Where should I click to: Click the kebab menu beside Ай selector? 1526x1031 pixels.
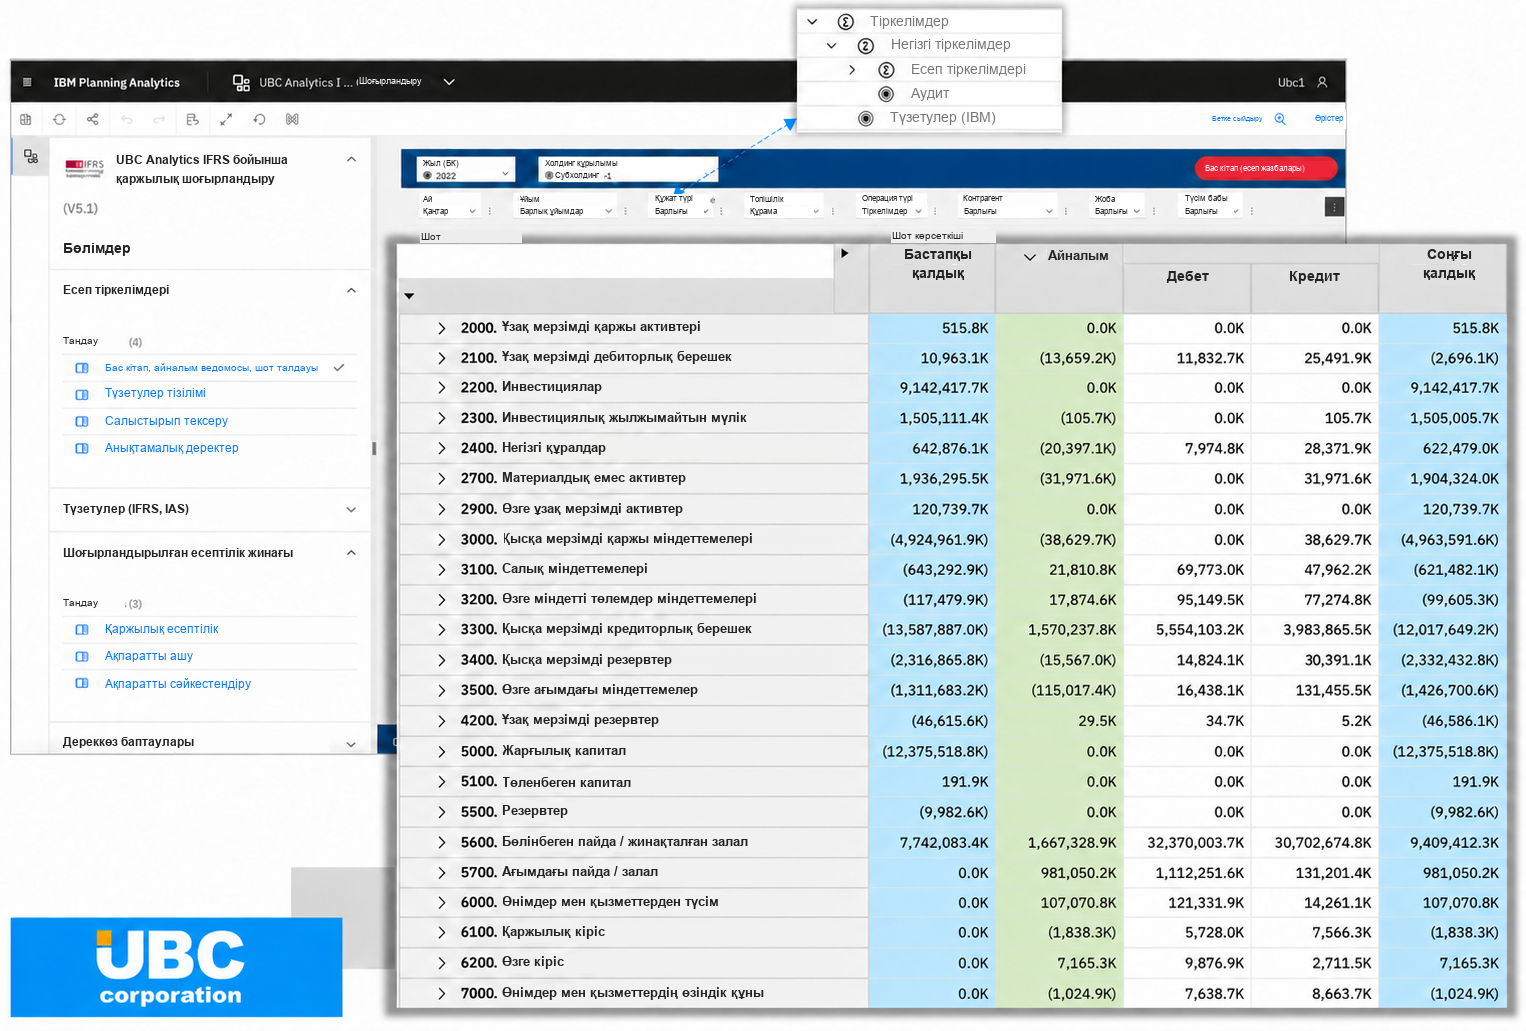point(490,211)
